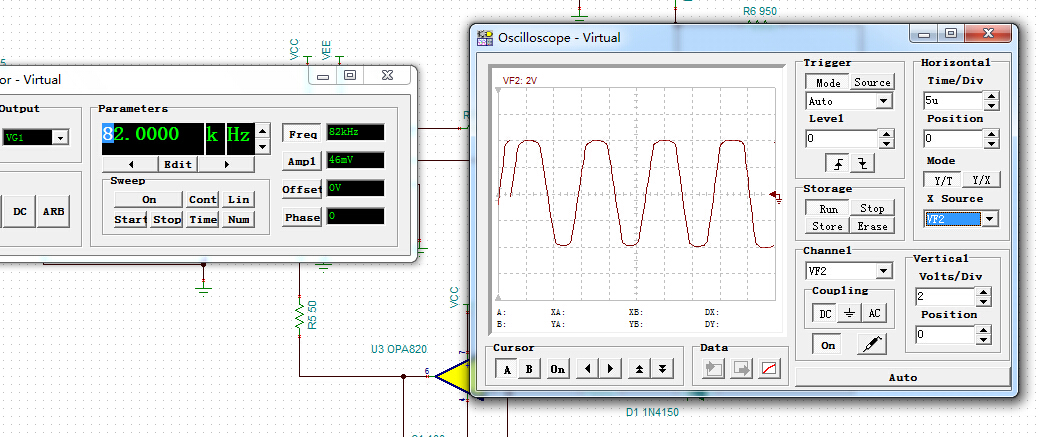Click cursor double down-arrow button
This screenshot has height=437, width=1039.
tap(662, 369)
